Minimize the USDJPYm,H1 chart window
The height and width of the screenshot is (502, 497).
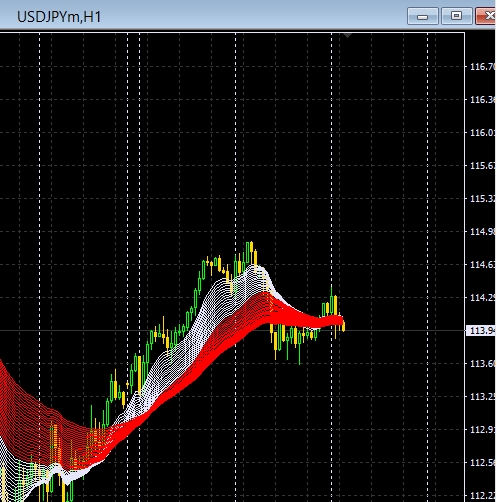point(423,16)
